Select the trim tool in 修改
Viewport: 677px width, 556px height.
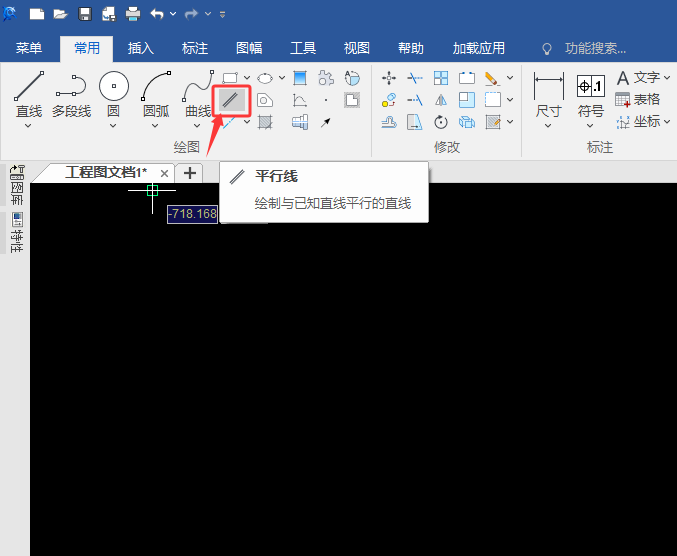pos(414,78)
